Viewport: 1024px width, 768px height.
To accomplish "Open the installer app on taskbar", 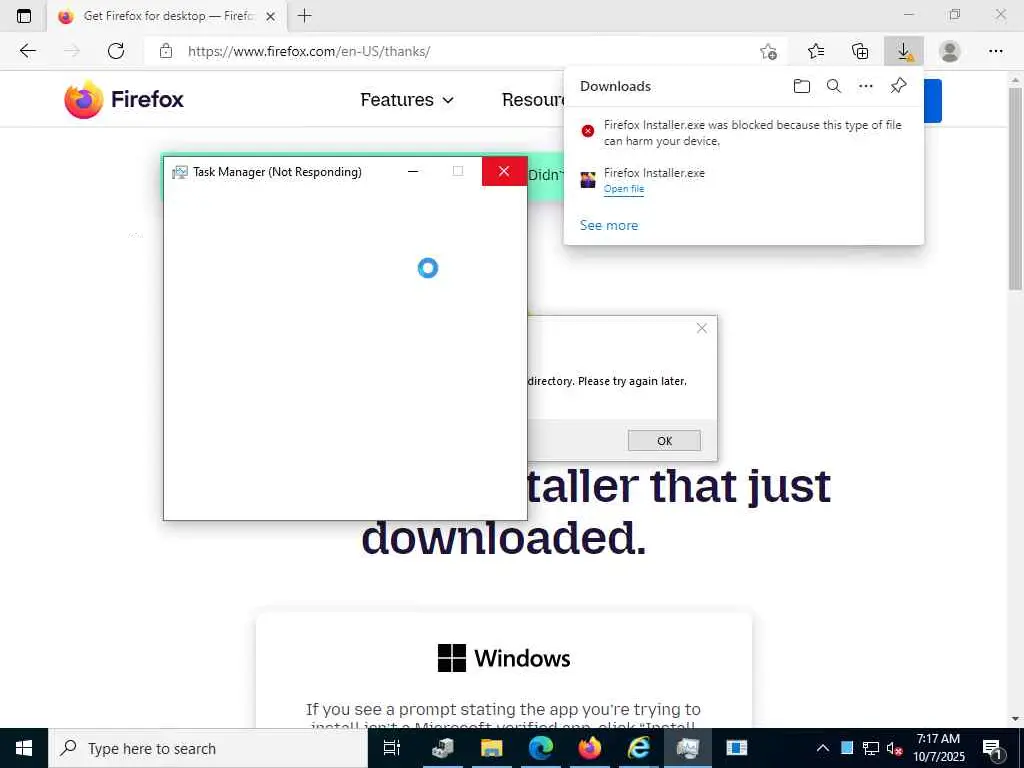I will [x=443, y=748].
